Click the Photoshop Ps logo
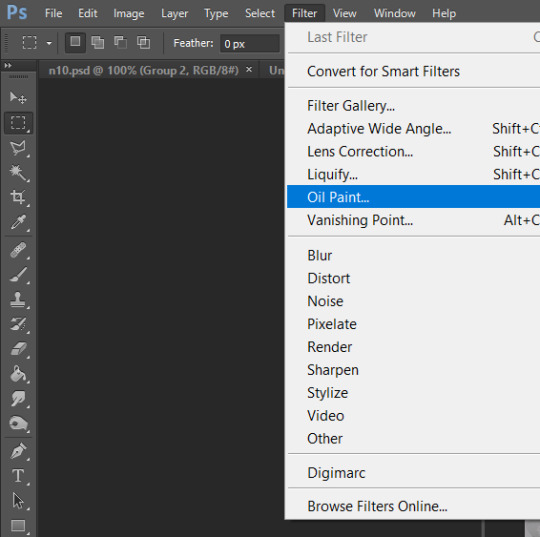This screenshot has width=540, height=537. click(17, 13)
